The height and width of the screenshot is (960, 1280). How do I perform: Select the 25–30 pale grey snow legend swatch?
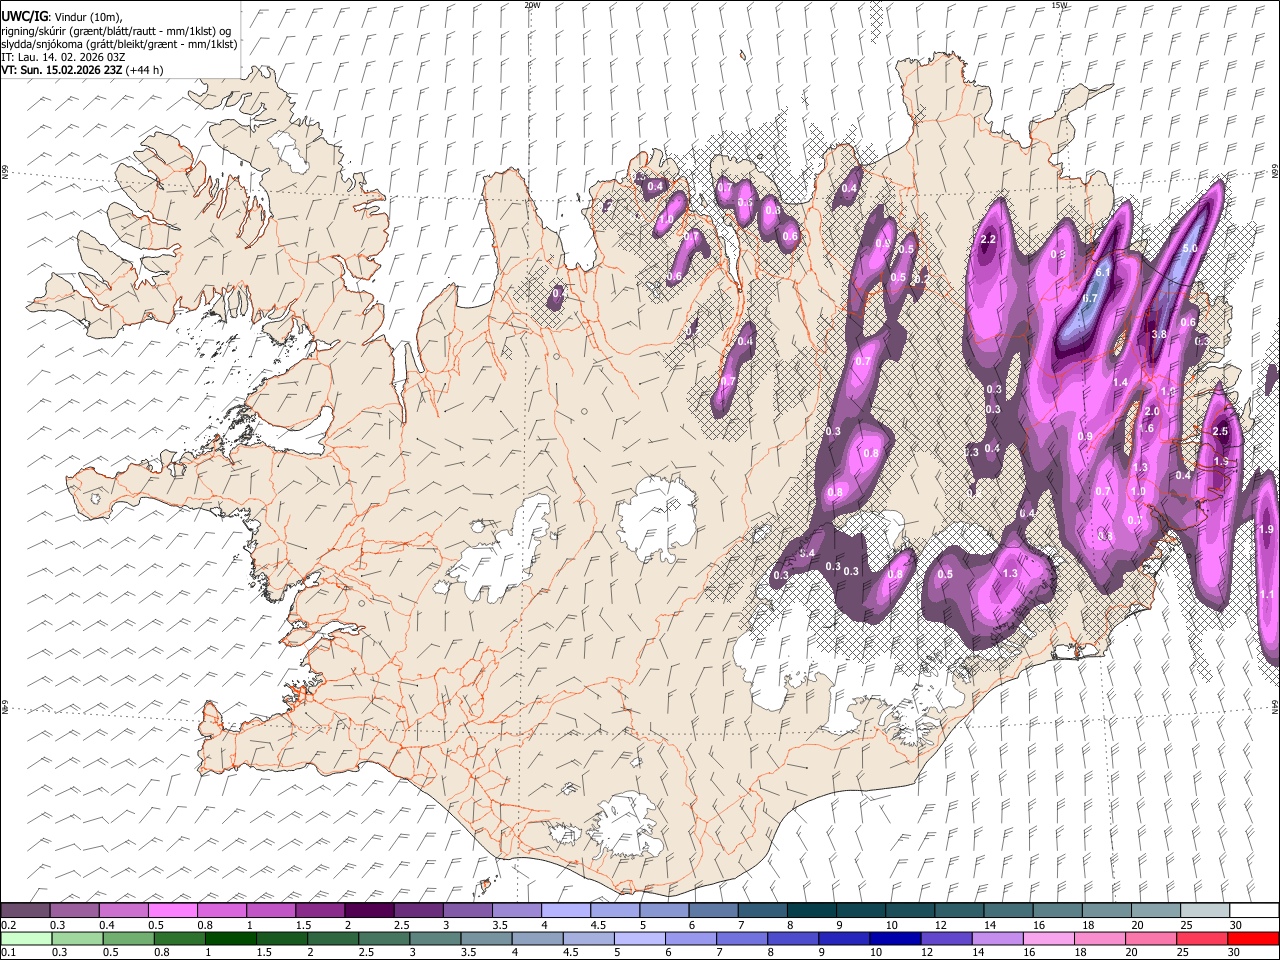(x=1206, y=910)
